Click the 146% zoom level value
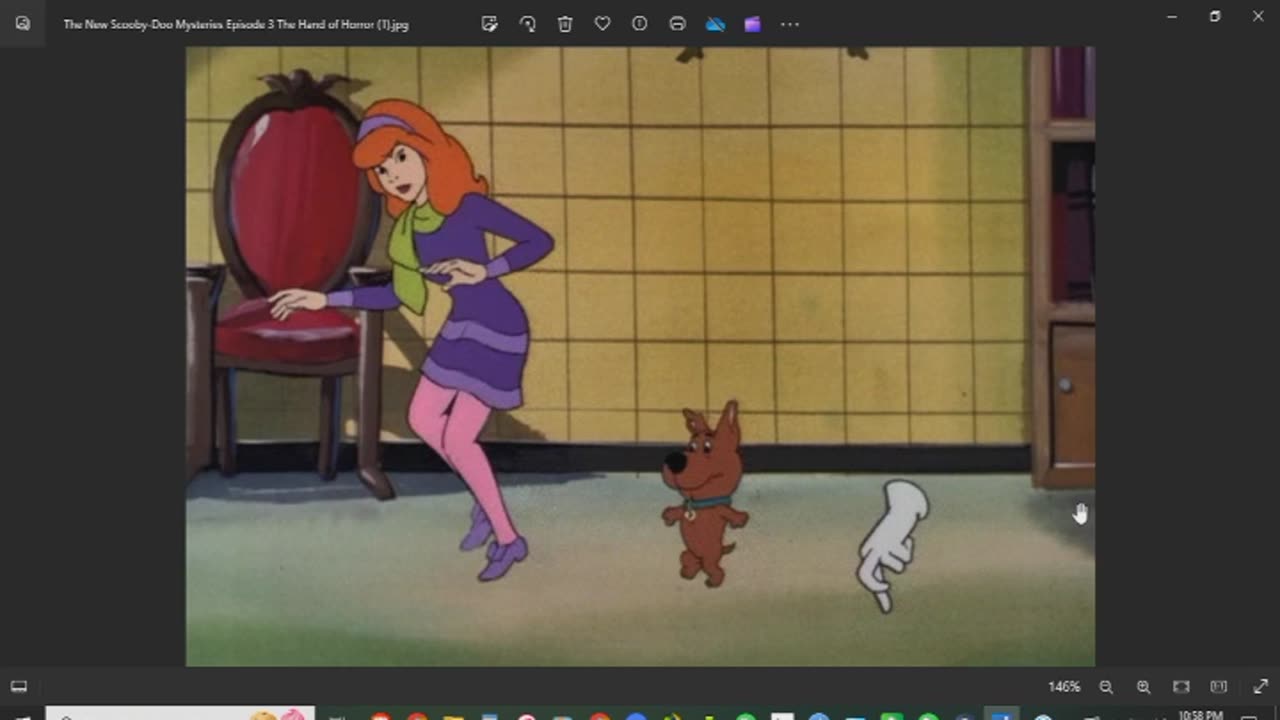The width and height of the screenshot is (1280, 720). click(x=1064, y=687)
